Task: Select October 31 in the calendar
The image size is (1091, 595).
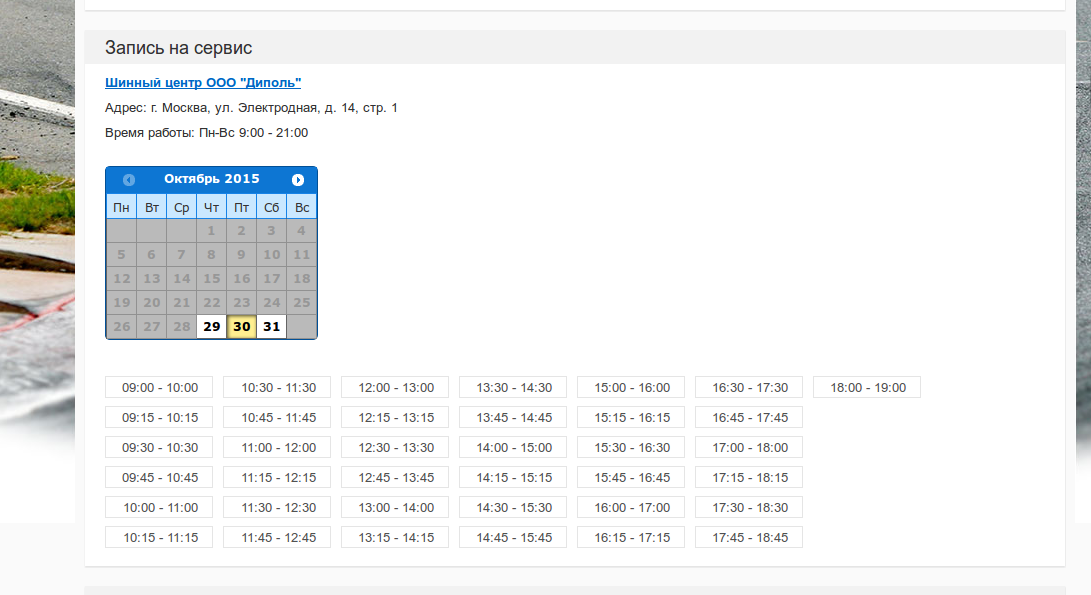Action: click(271, 326)
